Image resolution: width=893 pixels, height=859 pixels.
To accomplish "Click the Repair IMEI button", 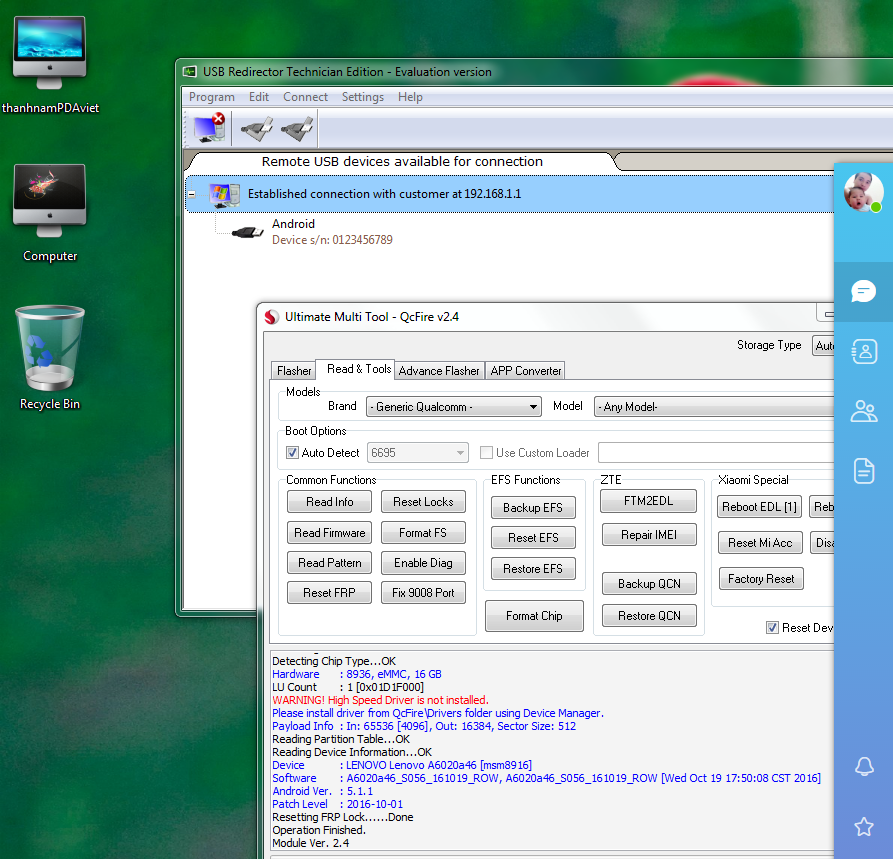I will click(649, 534).
